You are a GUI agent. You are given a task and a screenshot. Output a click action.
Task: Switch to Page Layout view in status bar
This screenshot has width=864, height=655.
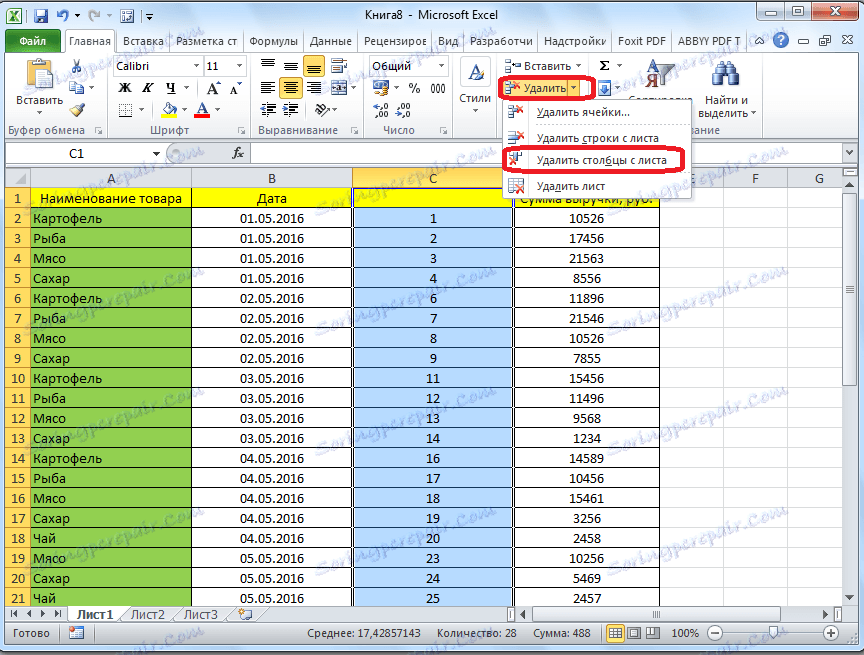click(634, 633)
